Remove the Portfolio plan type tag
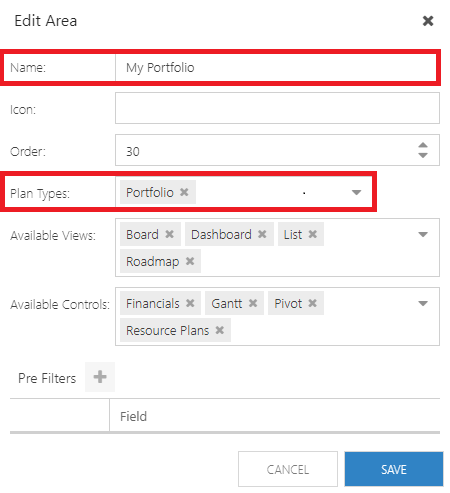 tap(184, 192)
